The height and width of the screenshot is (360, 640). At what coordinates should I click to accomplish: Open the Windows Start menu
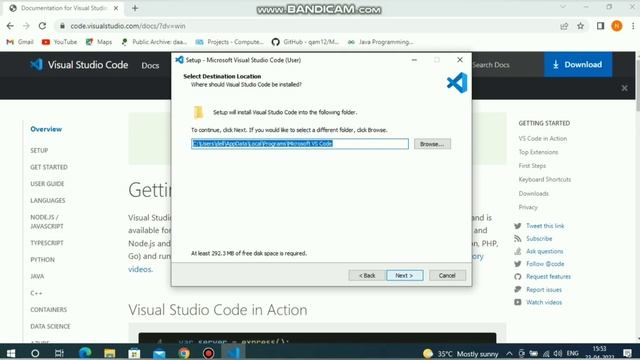pos(11,353)
